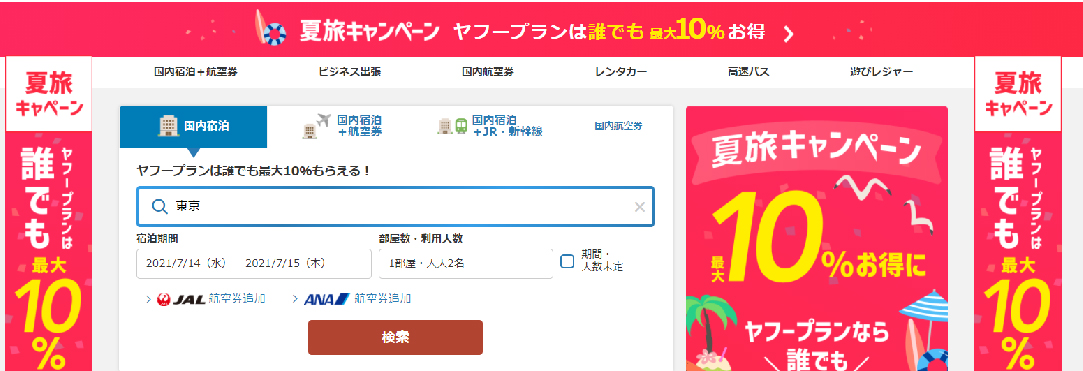
Task: Open the 部屋数・利用人数 selector
Action: coord(466,263)
